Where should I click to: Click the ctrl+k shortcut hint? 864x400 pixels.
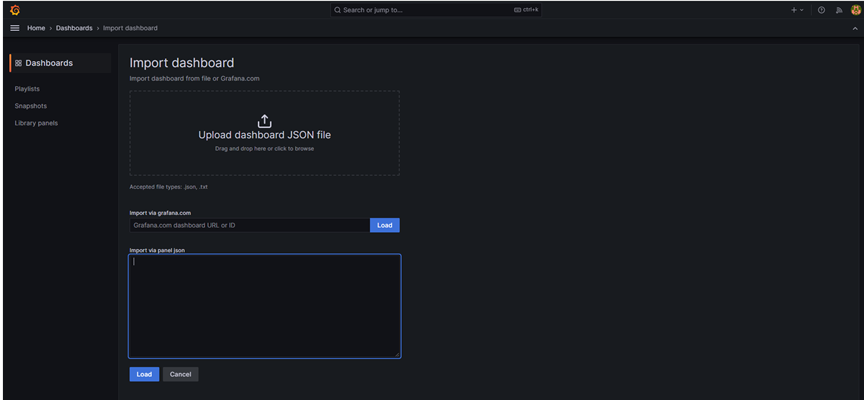tap(526, 10)
